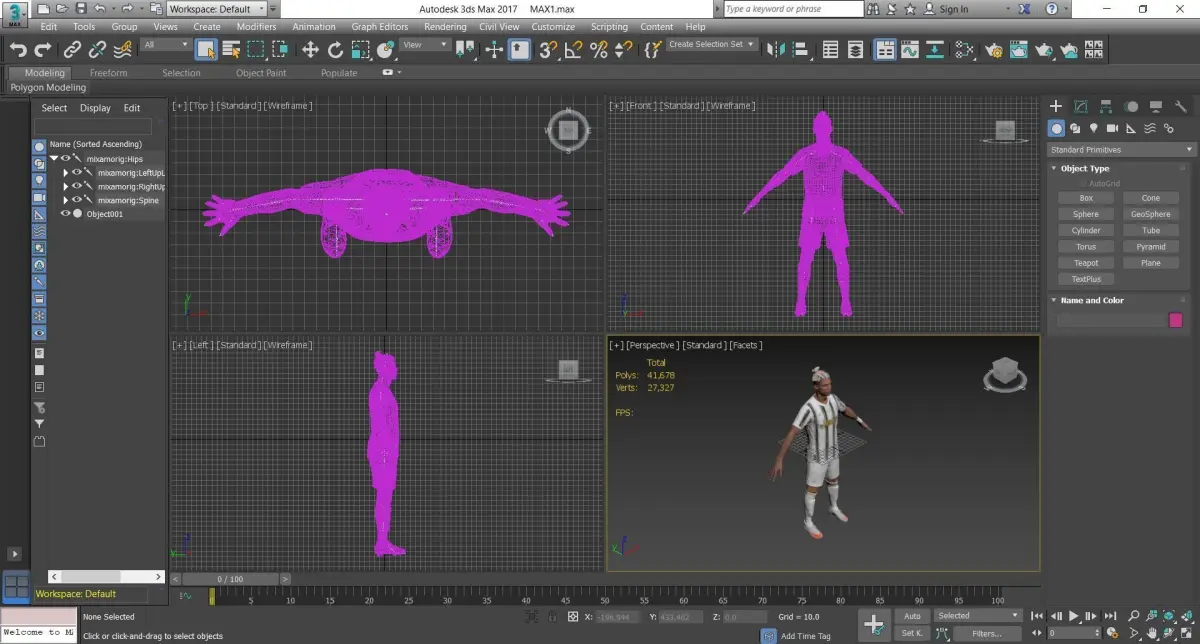This screenshot has width=1200, height=644.
Task: Open the Workspace: Default dropdown
Action: 217,9
